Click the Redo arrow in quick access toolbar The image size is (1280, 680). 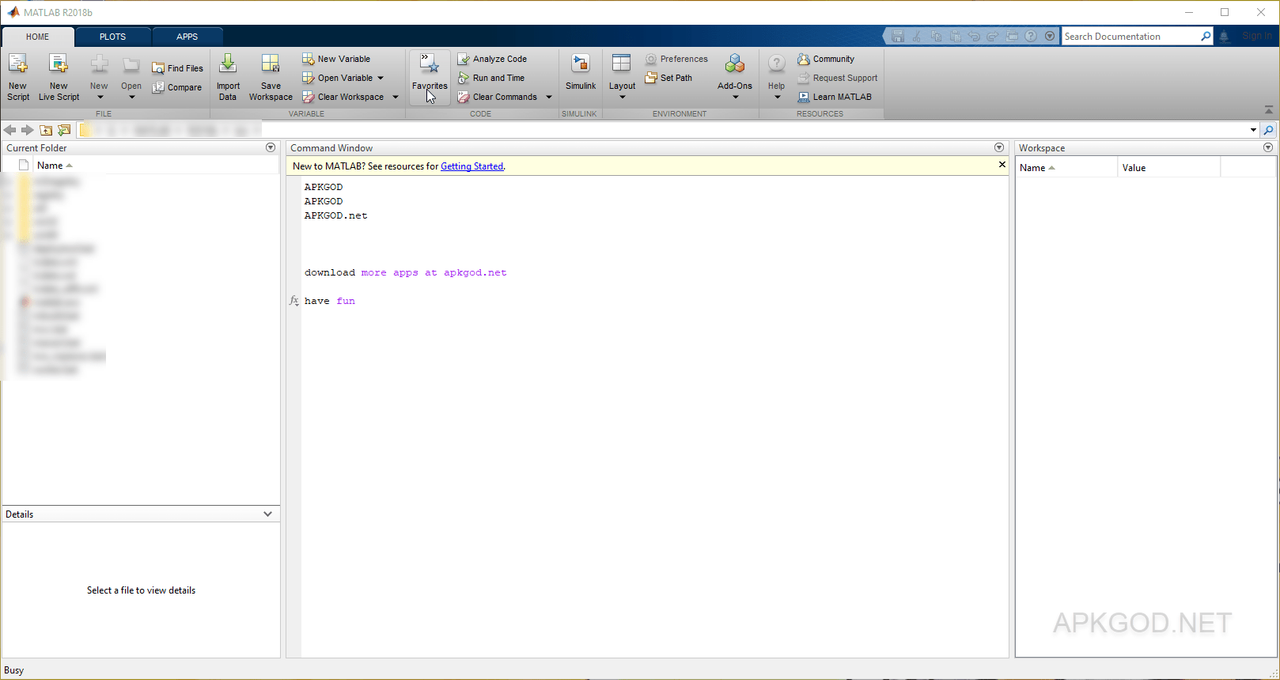tap(993, 36)
